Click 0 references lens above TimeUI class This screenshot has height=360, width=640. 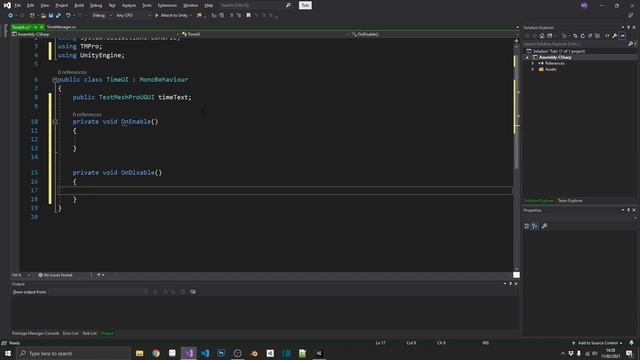point(72,72)
